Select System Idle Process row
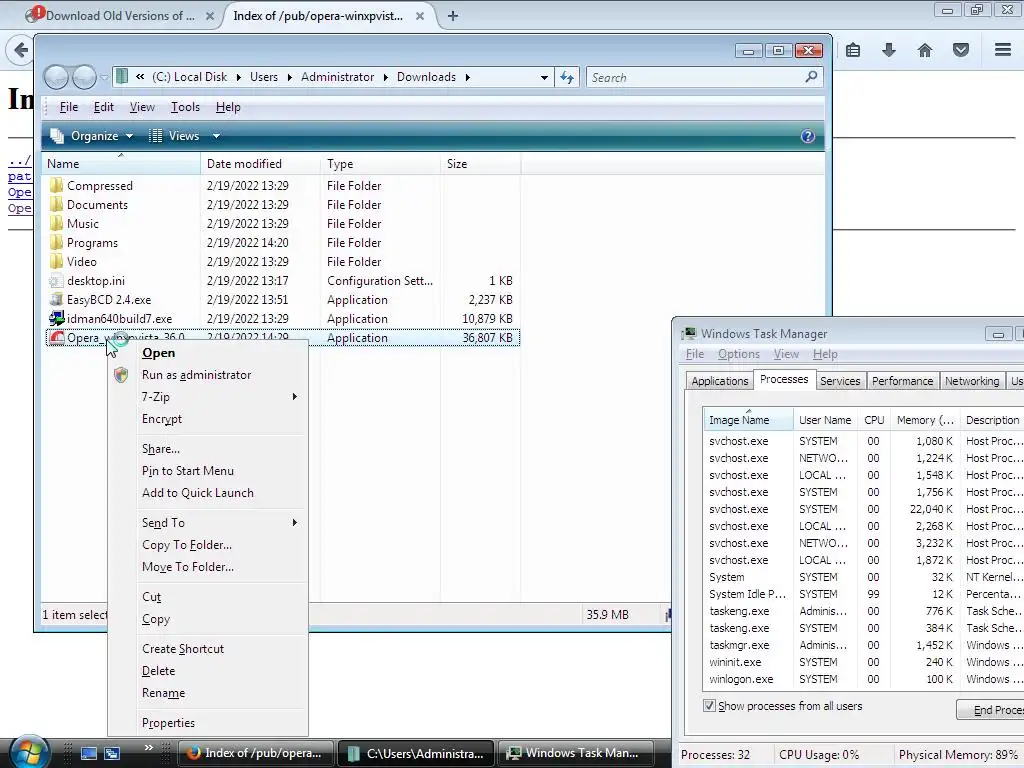Viewport: 1024px width, 768px height. coord(863,594)
